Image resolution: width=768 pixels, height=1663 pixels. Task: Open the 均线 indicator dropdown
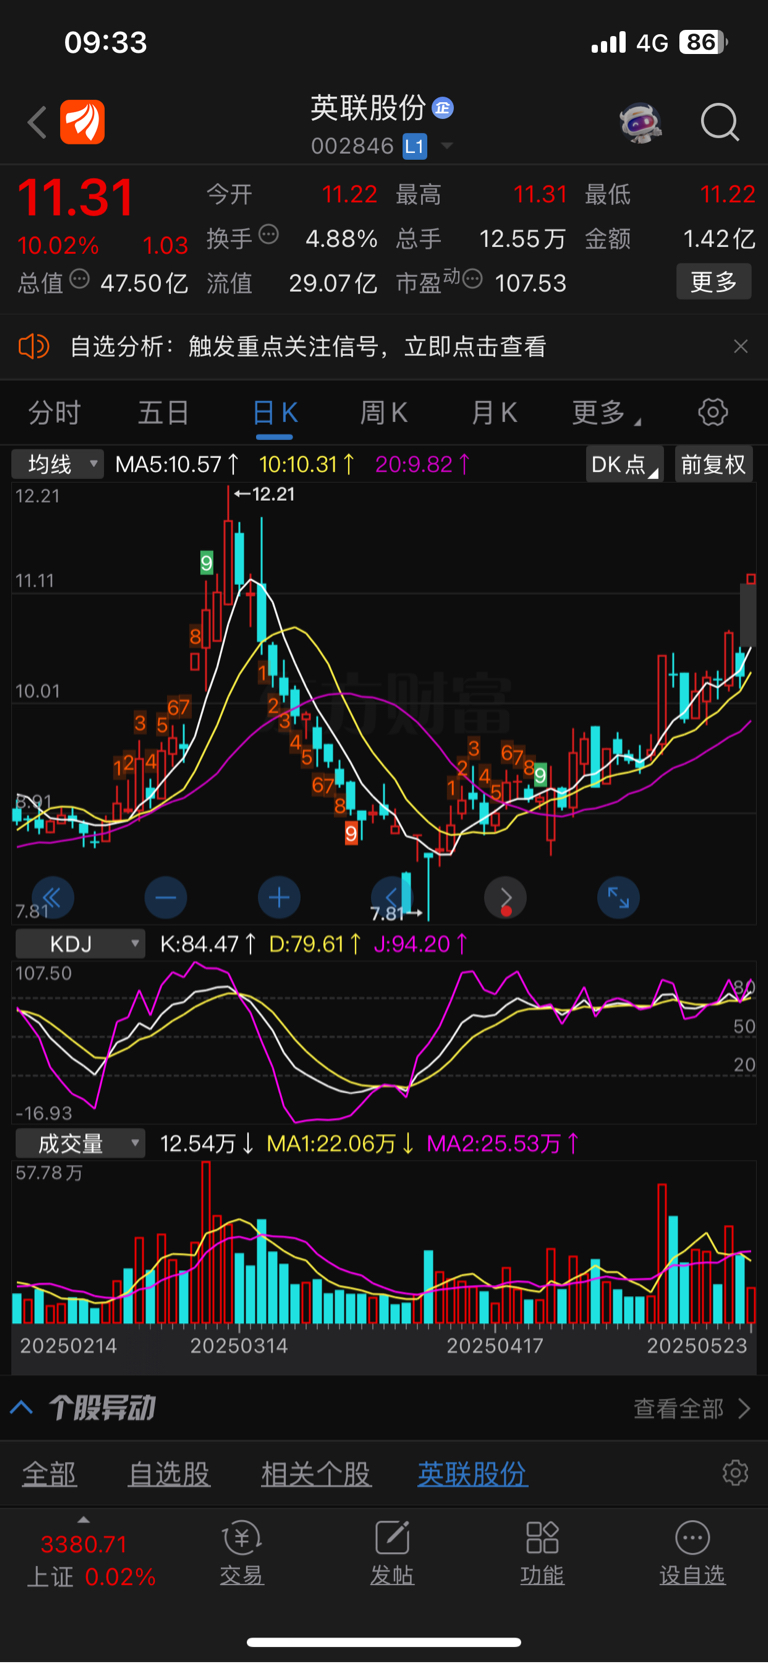tap(58, 464)
